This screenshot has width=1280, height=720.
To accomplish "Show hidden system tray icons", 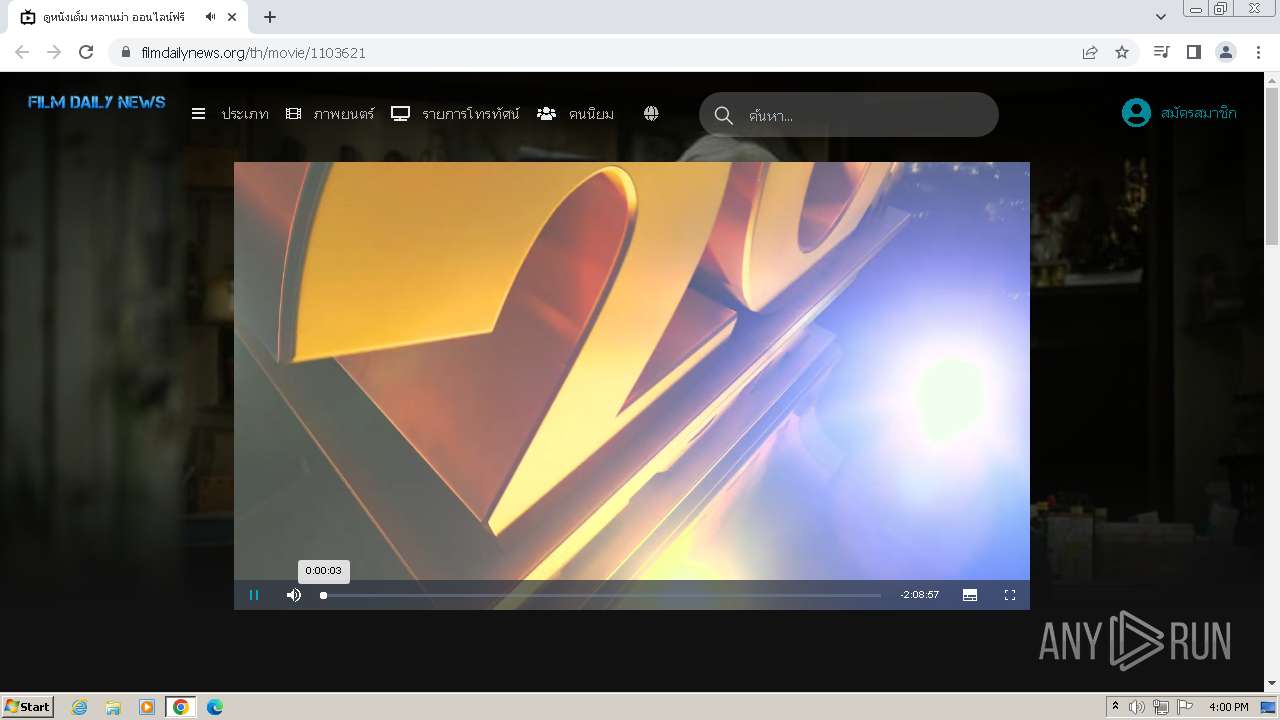I will (x=1116, y=707).
